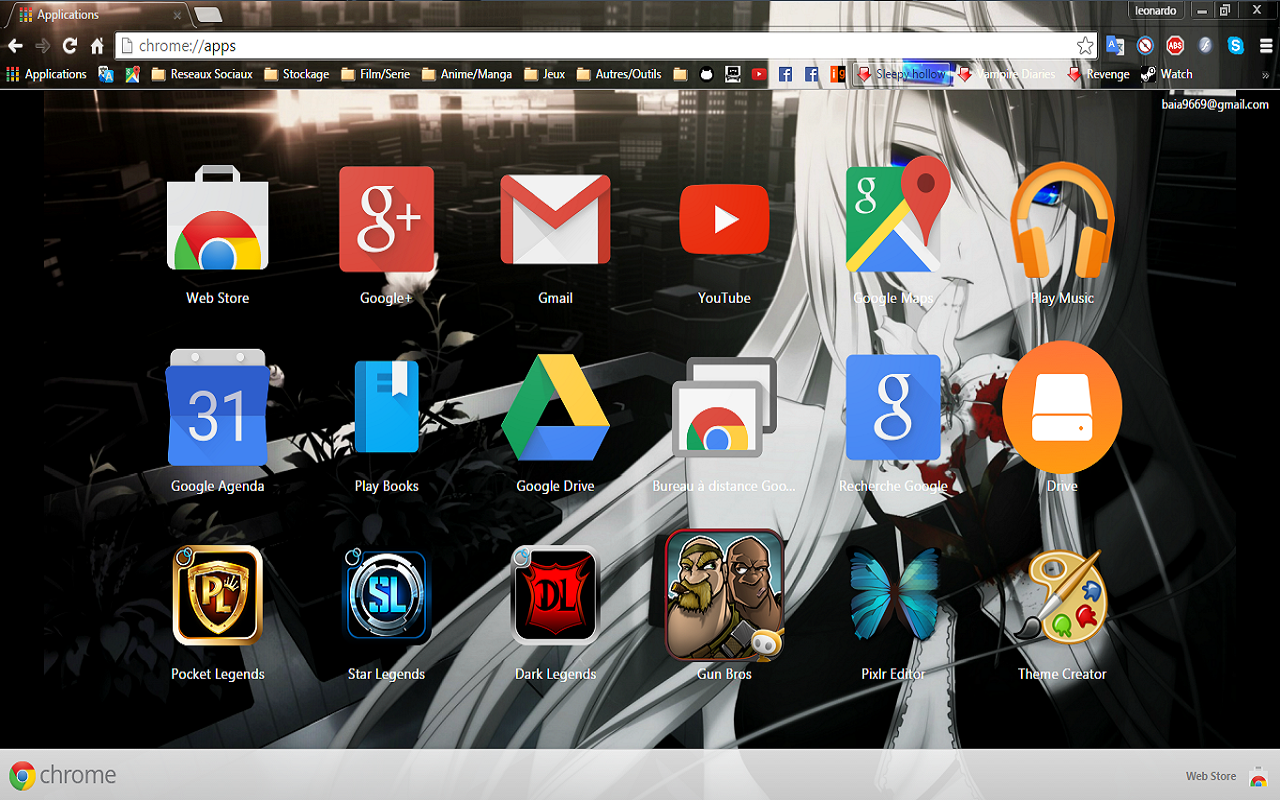The image size is (1280, 800).
Task: Open the Dark Legends game
Action: click(555, 595)
